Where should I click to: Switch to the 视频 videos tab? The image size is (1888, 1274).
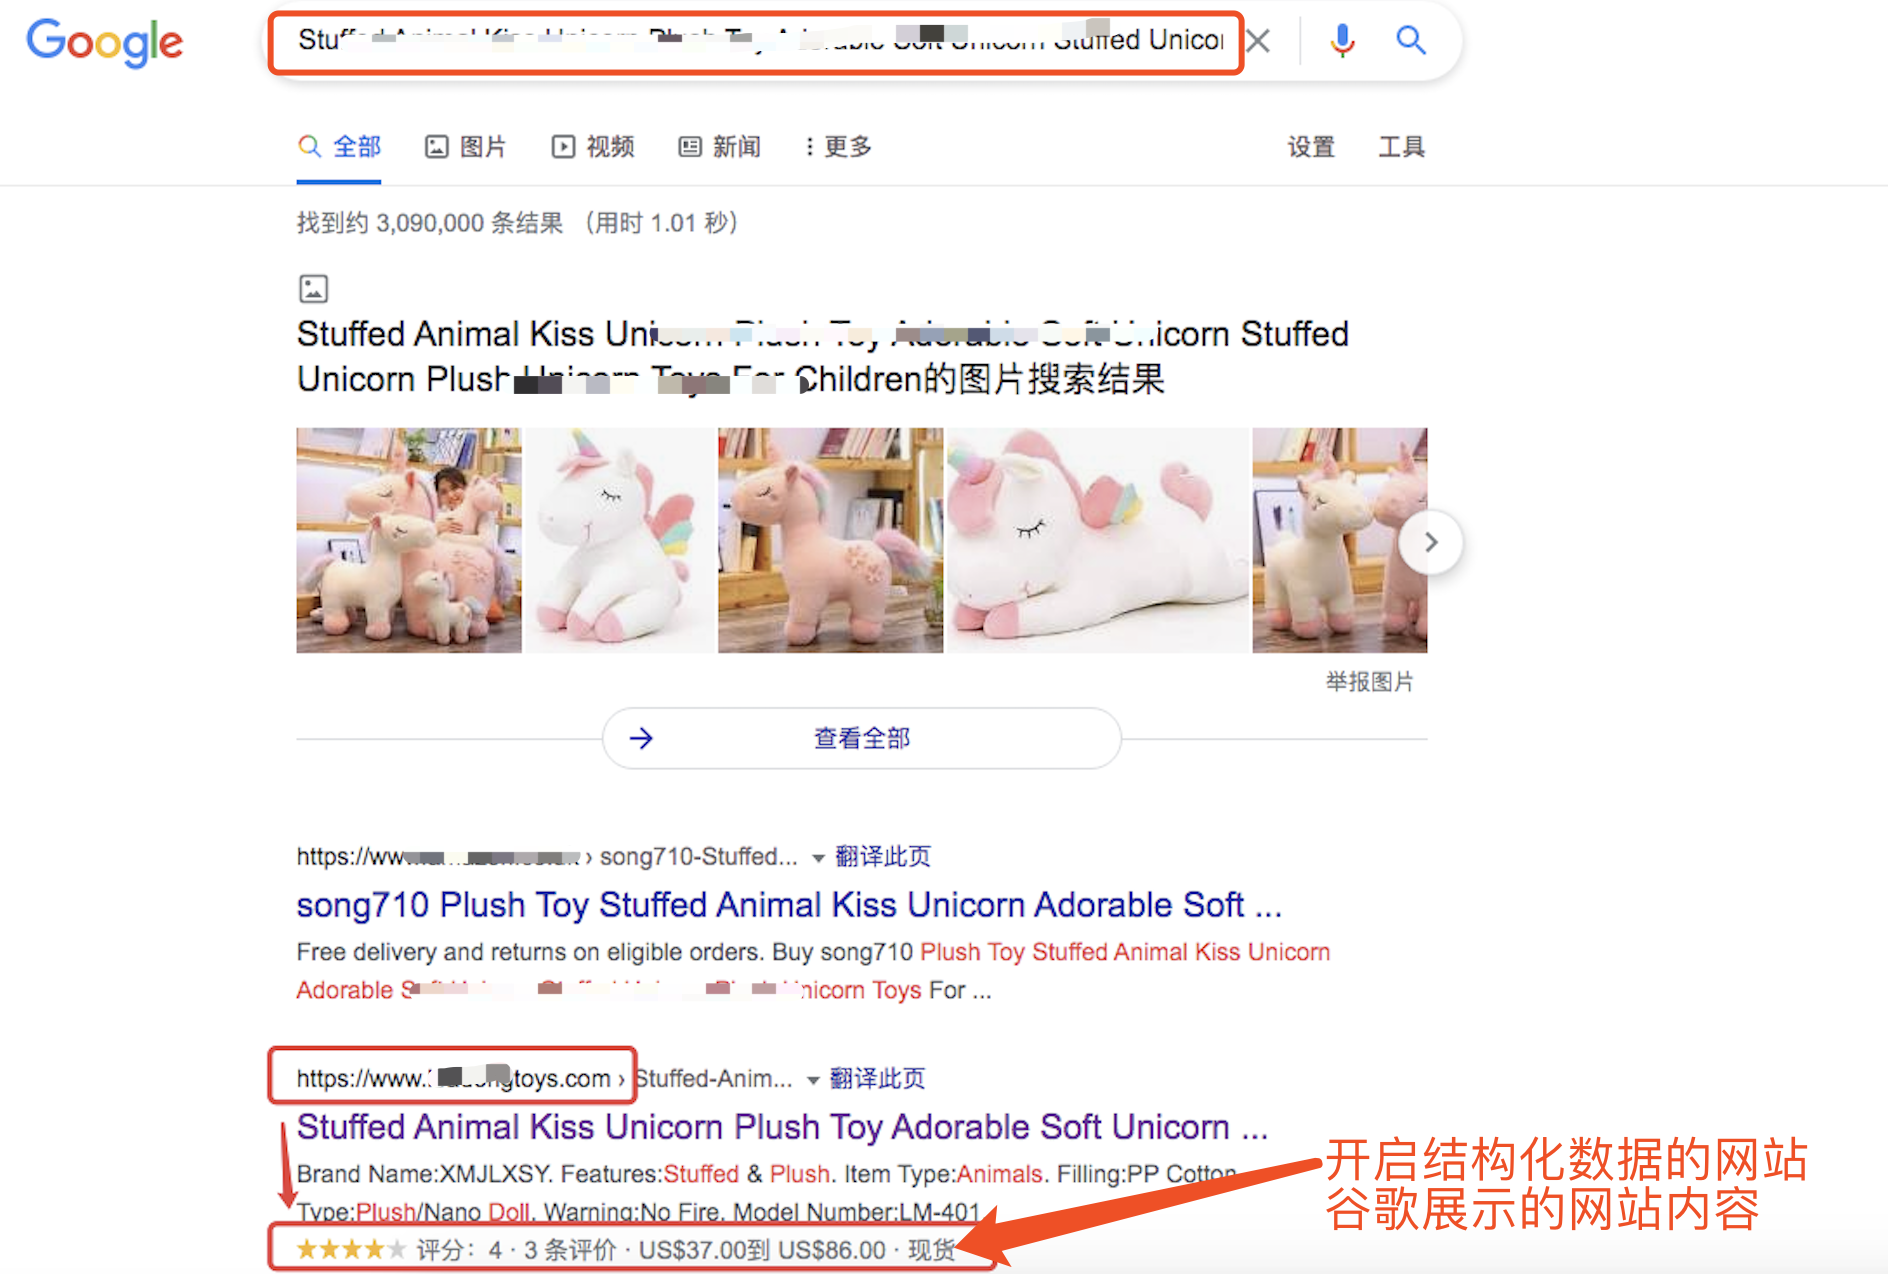point(593,147)
